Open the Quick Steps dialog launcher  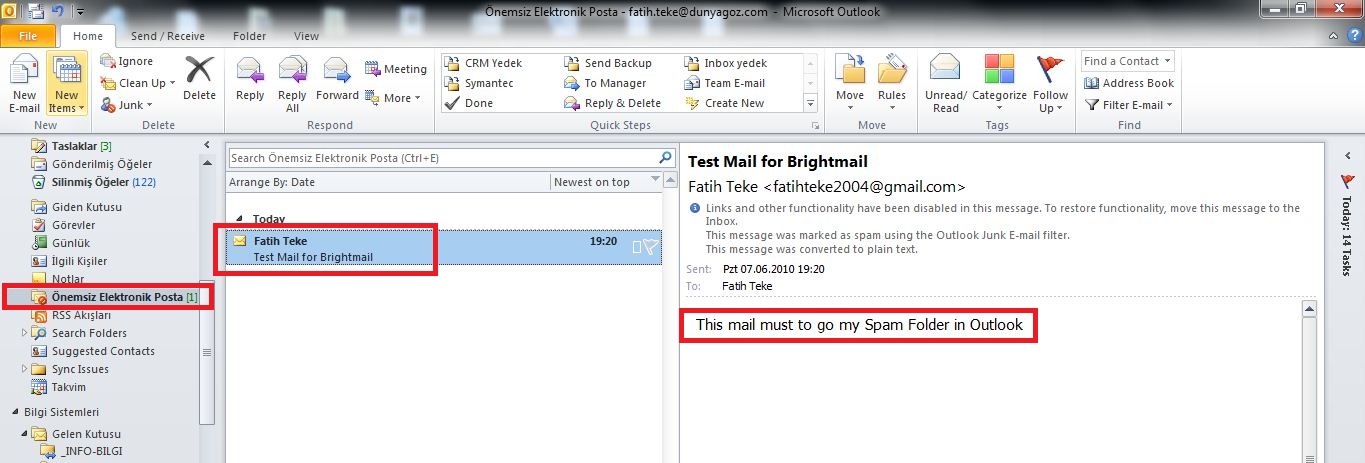click(x=816, y=126)
